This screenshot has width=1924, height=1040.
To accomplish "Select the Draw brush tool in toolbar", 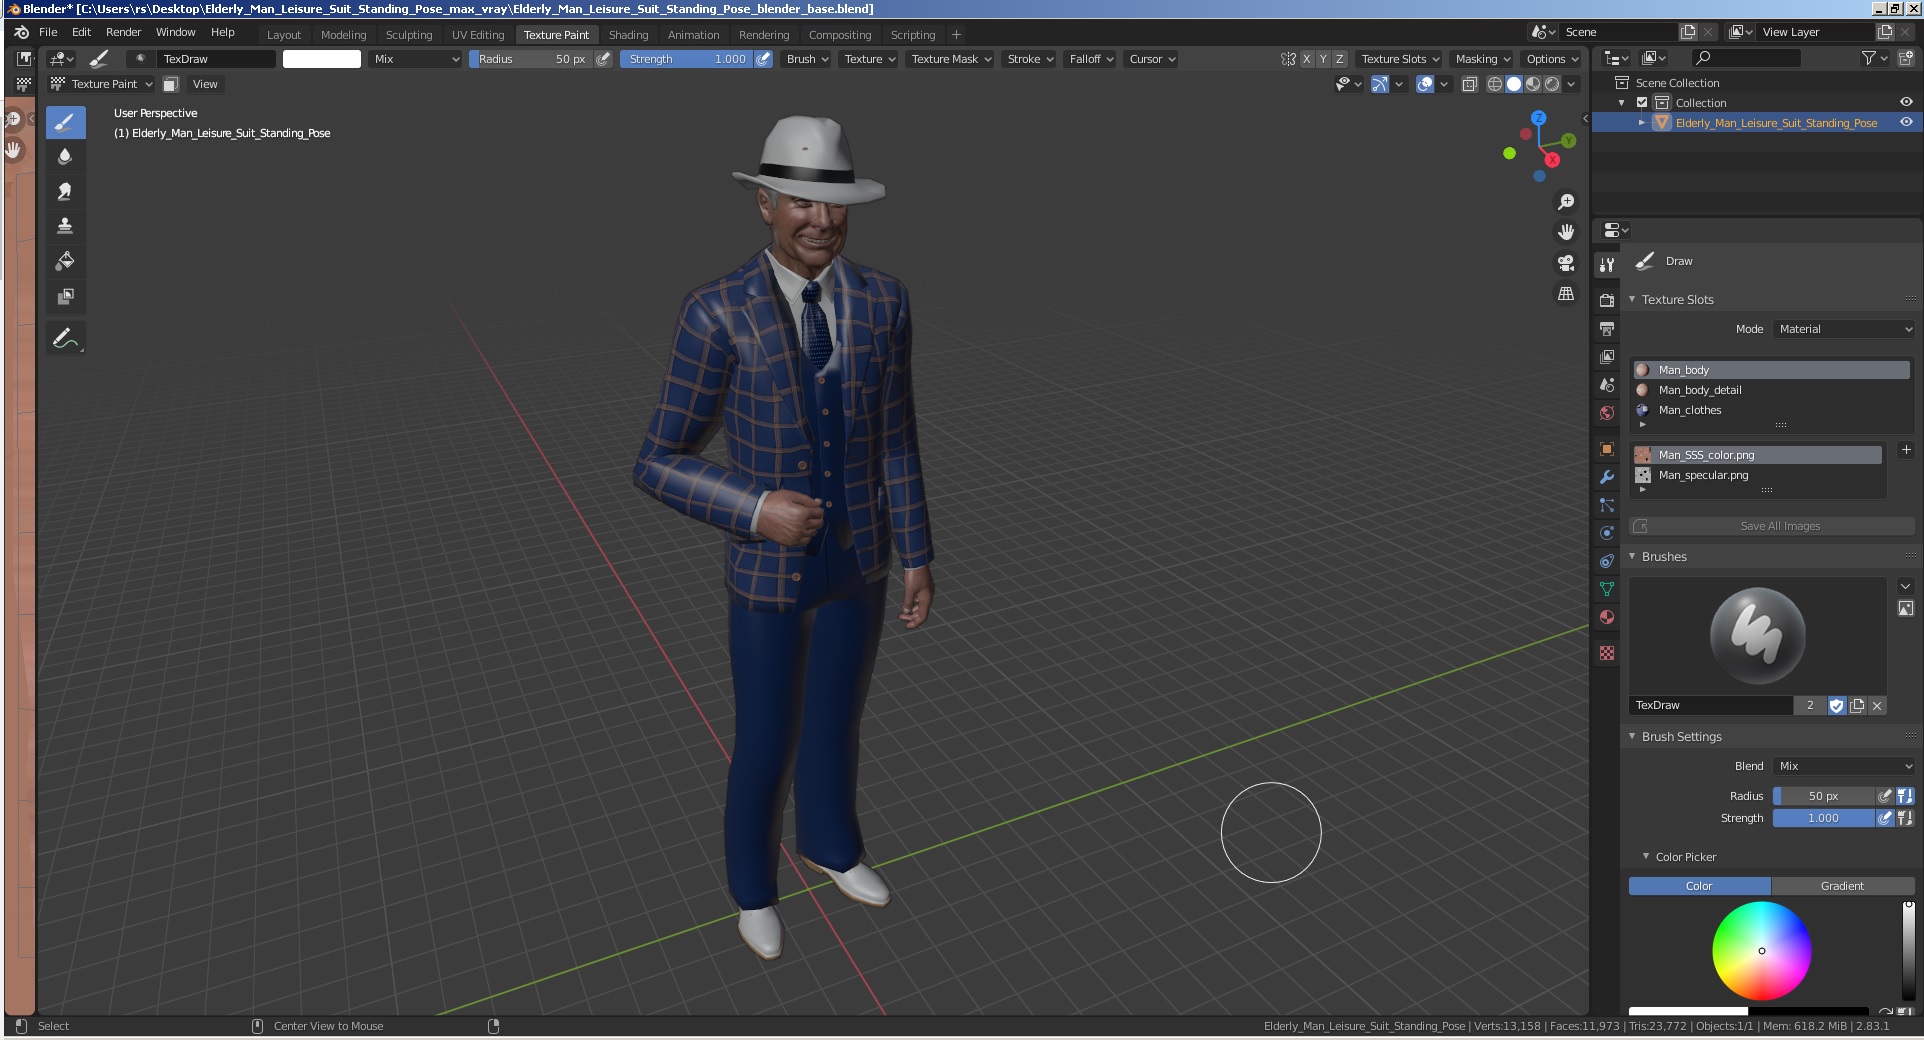I will point(65,122).
